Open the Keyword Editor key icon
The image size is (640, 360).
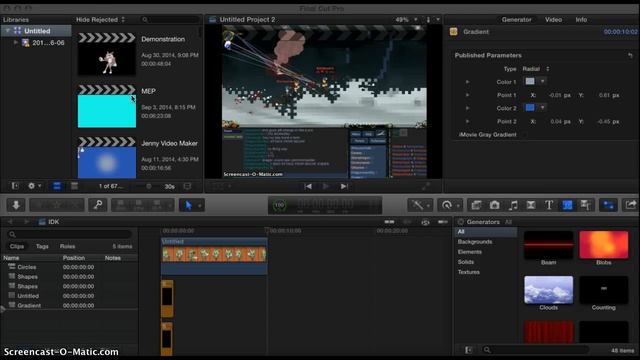(98, 205)
